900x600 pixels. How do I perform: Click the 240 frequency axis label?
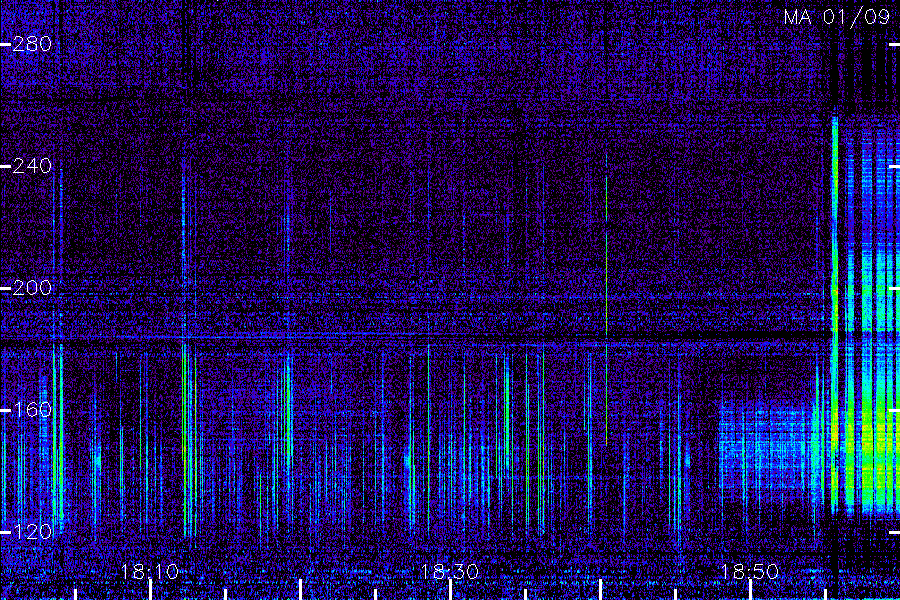[32, 166]
